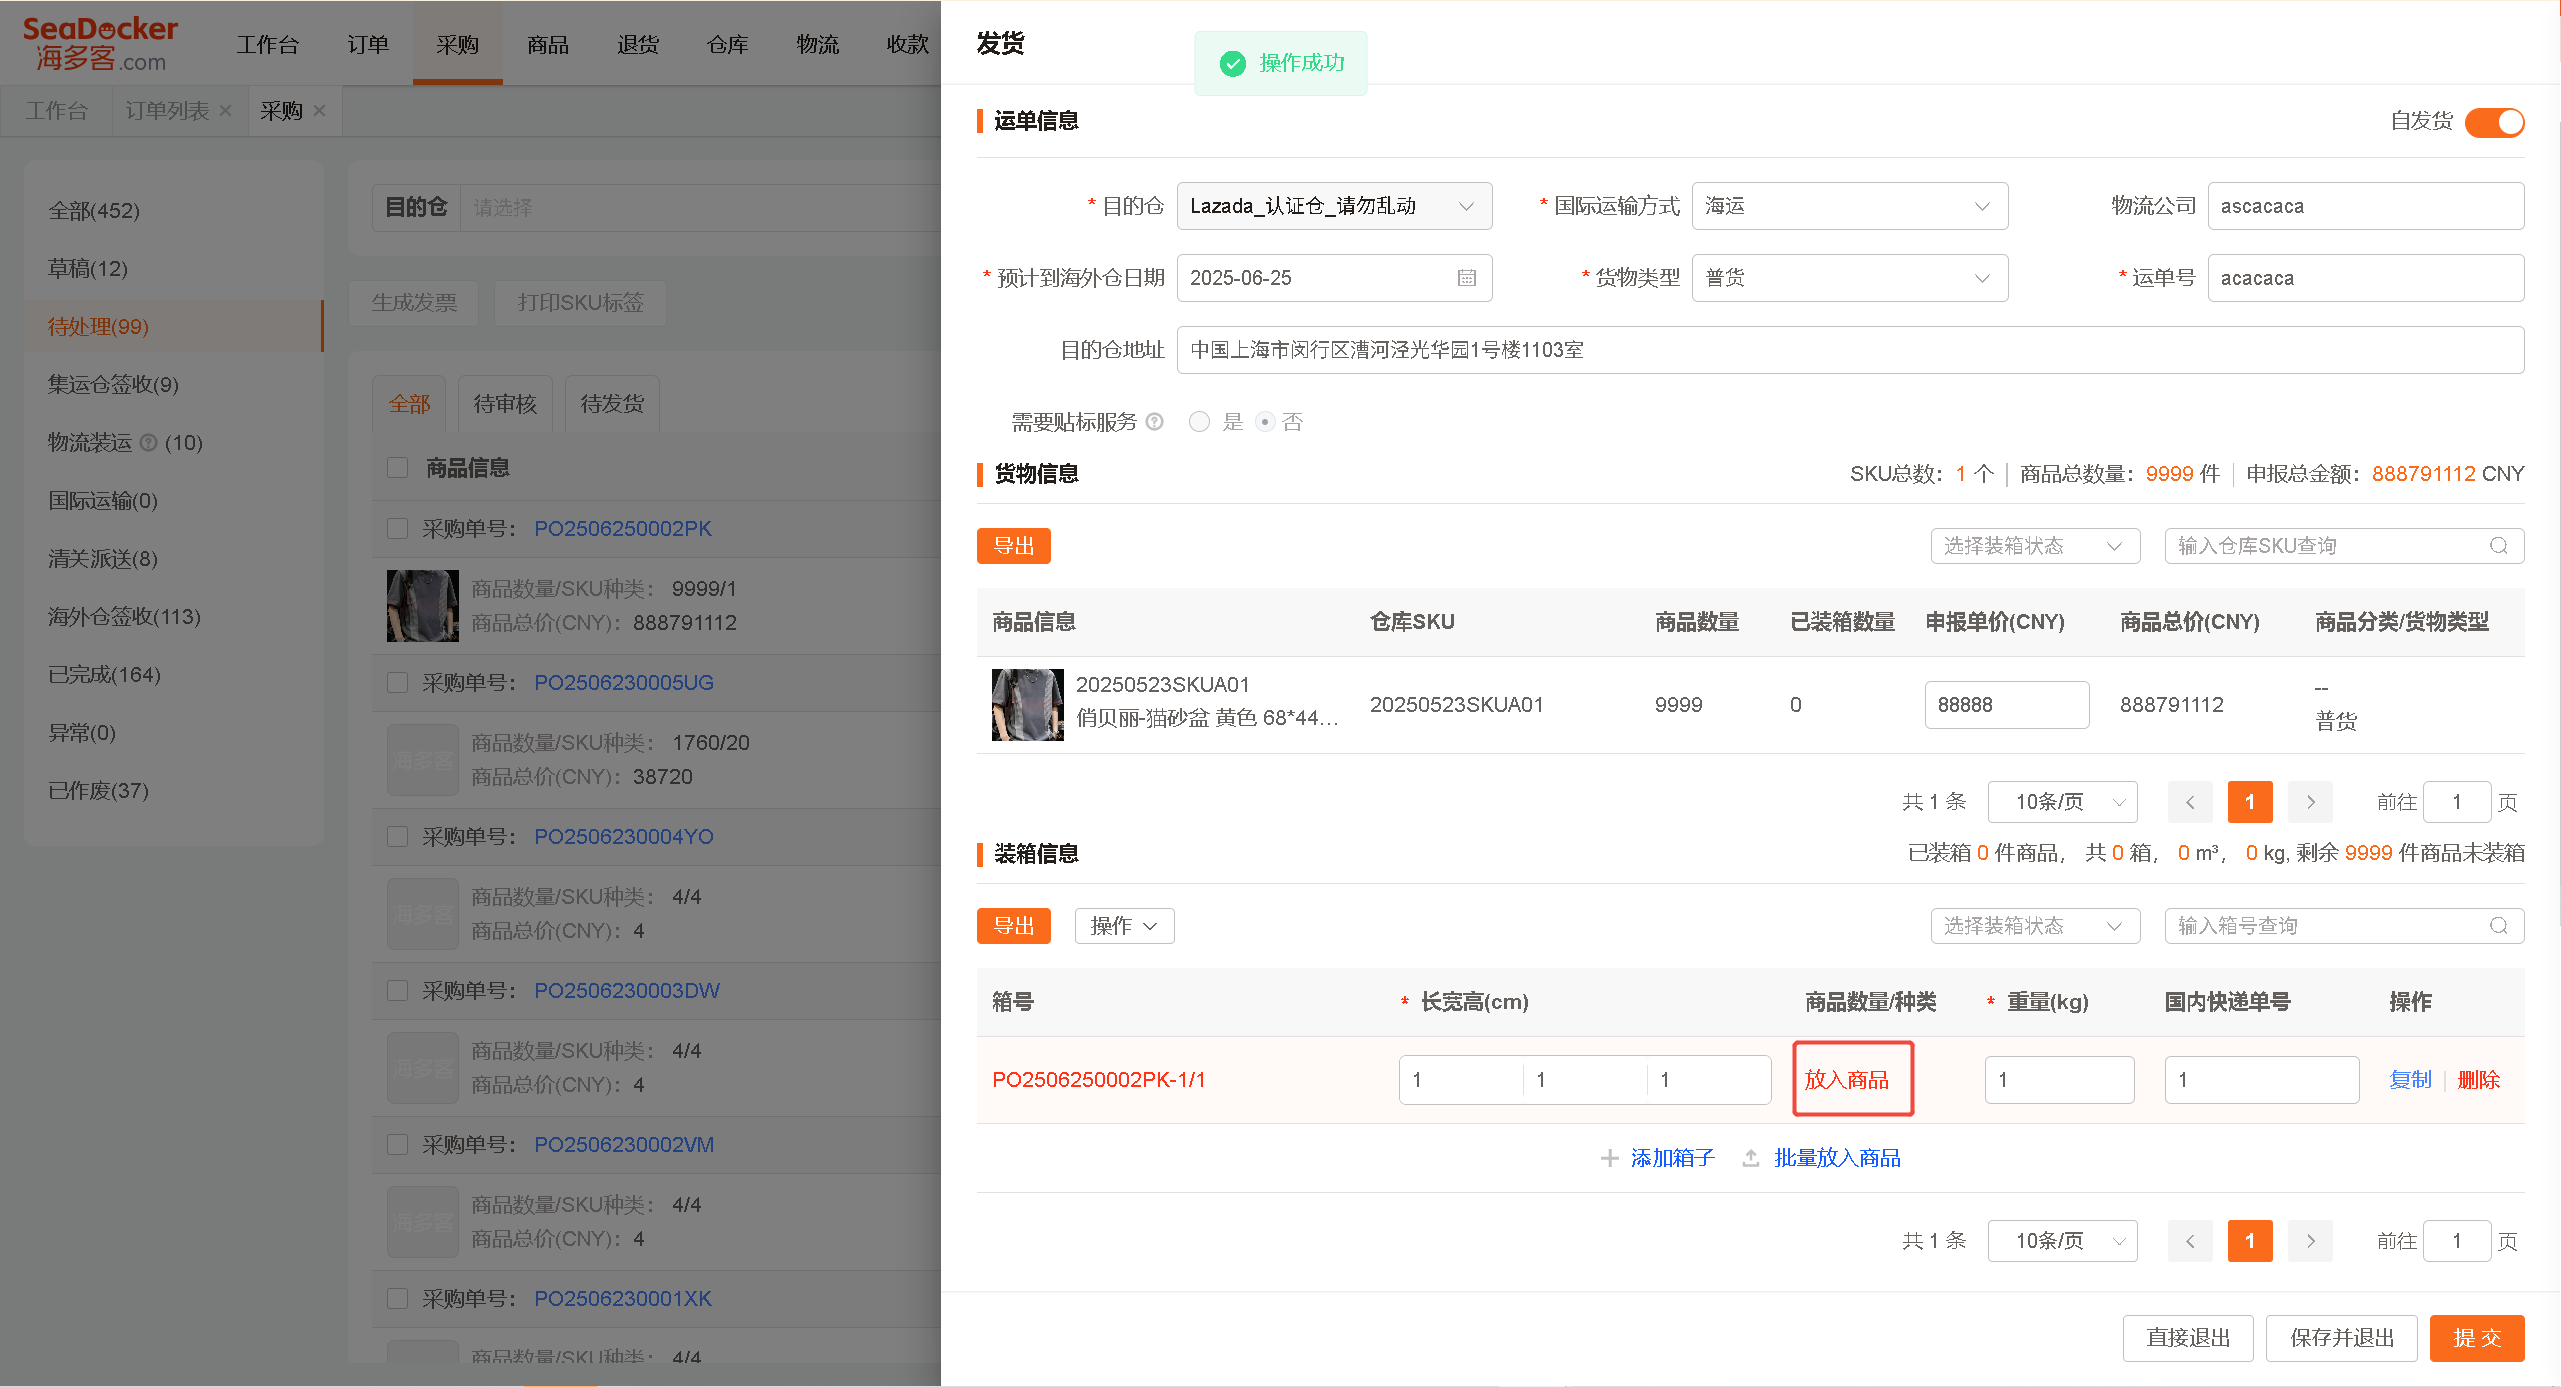Image resolution: width=2561 pixels, height=1387 pixels.
Task: Click the 保存并退出 button
Action: [x=2341, y=1338]
